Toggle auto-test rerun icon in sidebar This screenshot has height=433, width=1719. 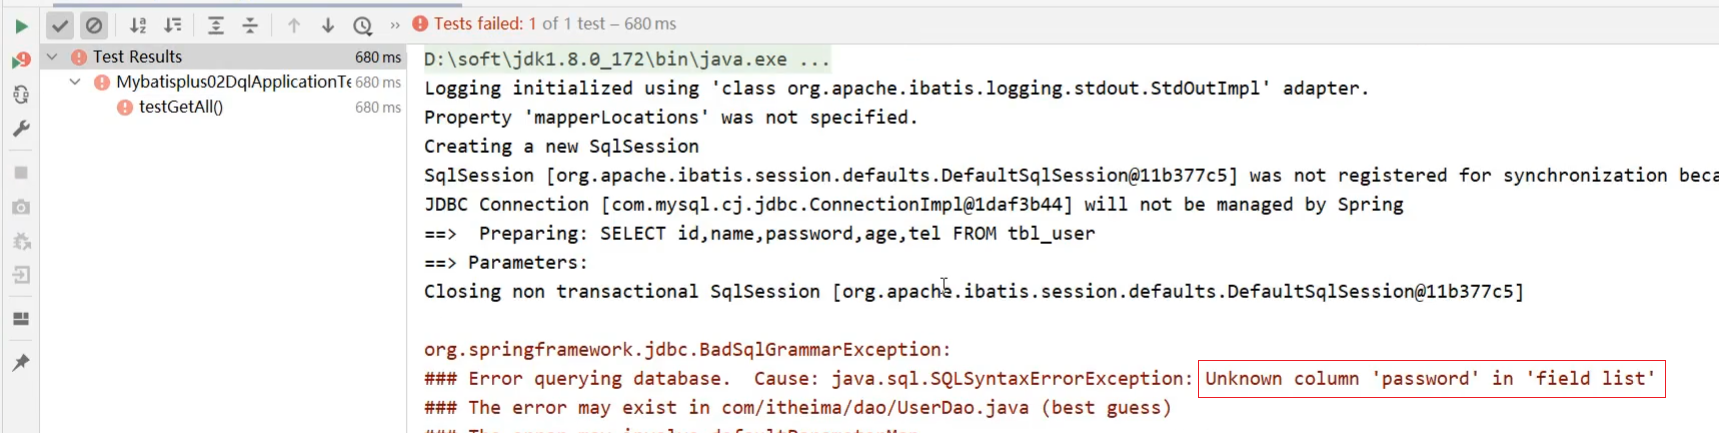click(21, 95)
